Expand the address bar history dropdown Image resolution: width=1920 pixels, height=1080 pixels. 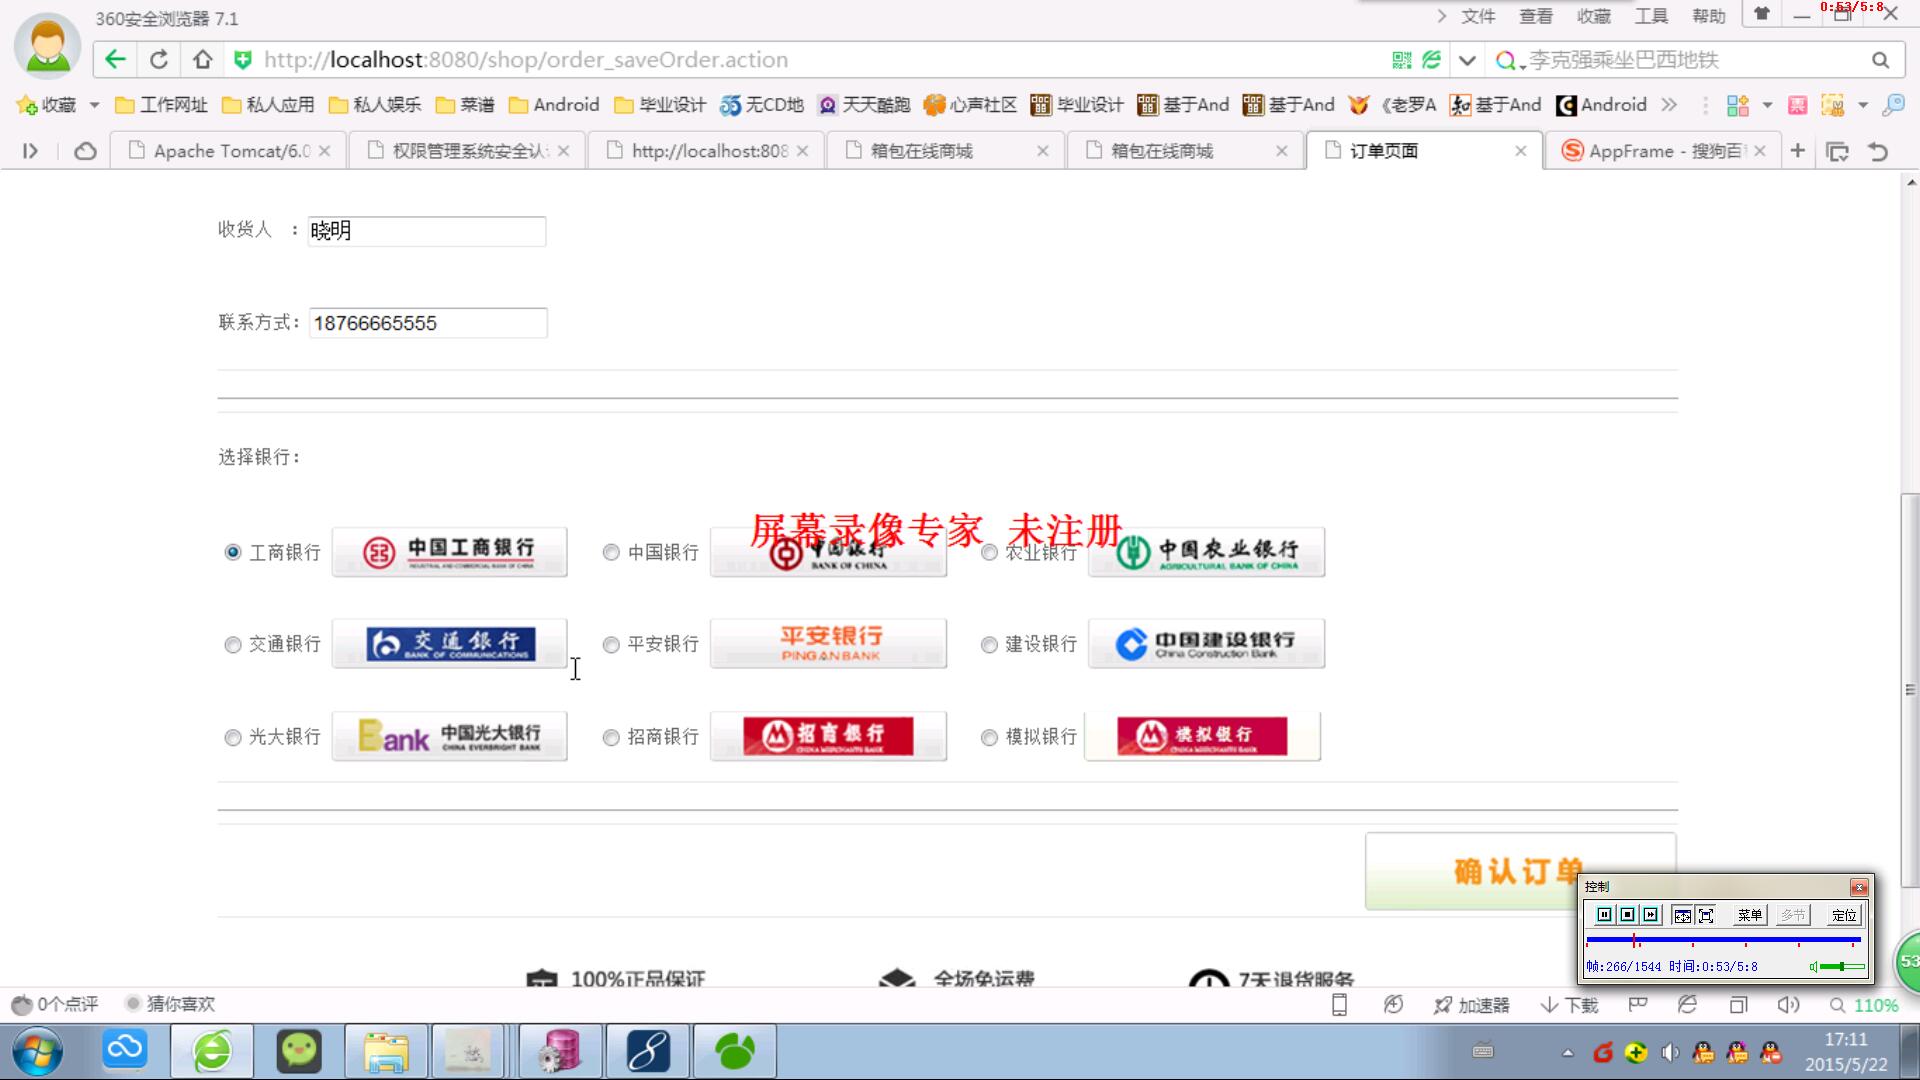coord(1467,60)
